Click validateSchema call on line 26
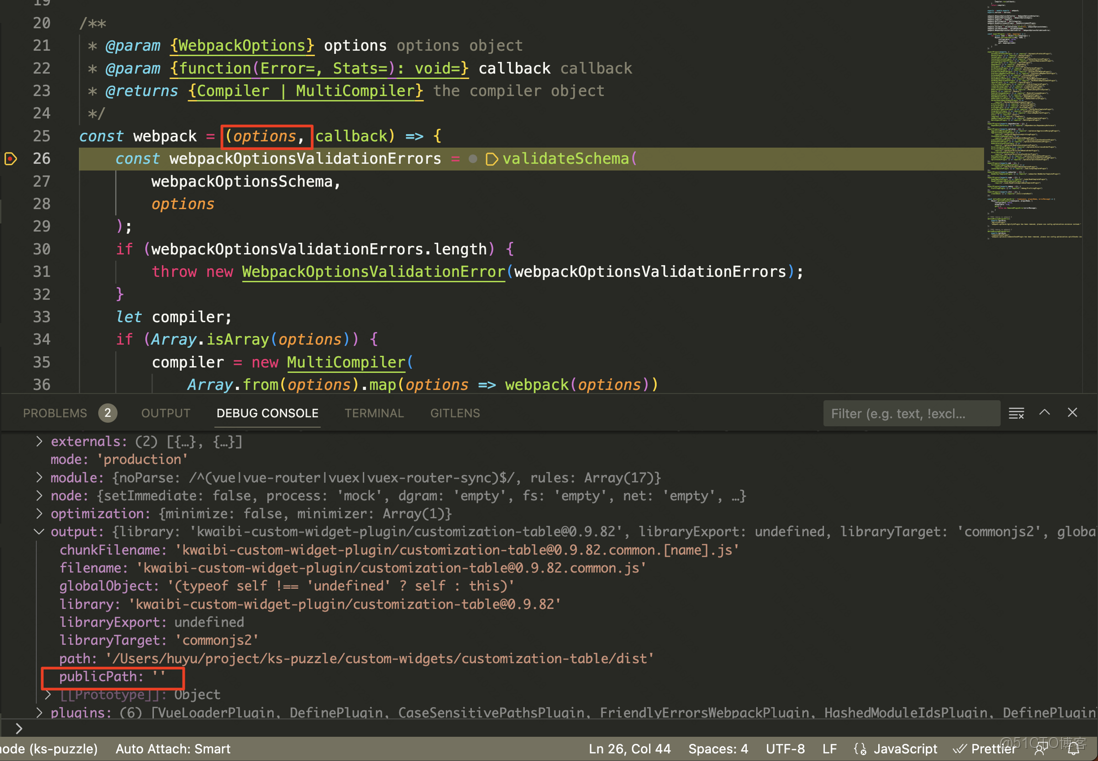 point(565,159)
